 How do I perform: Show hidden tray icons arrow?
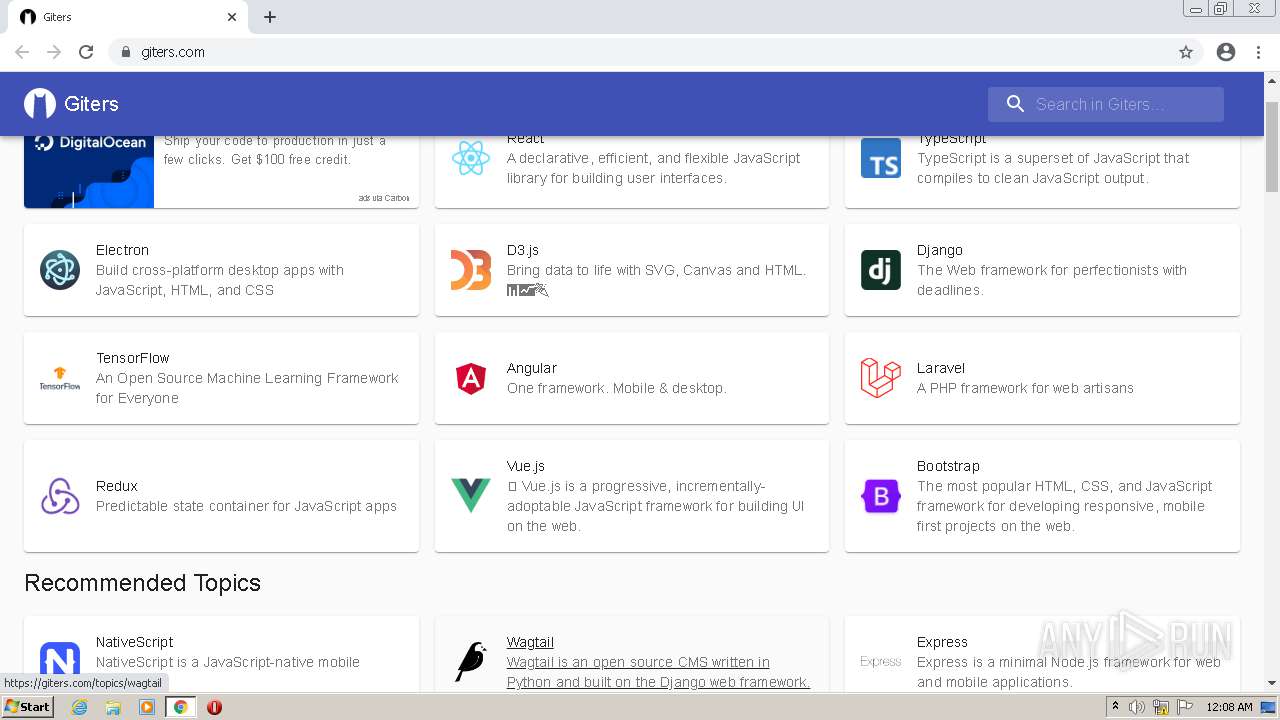1115,707
